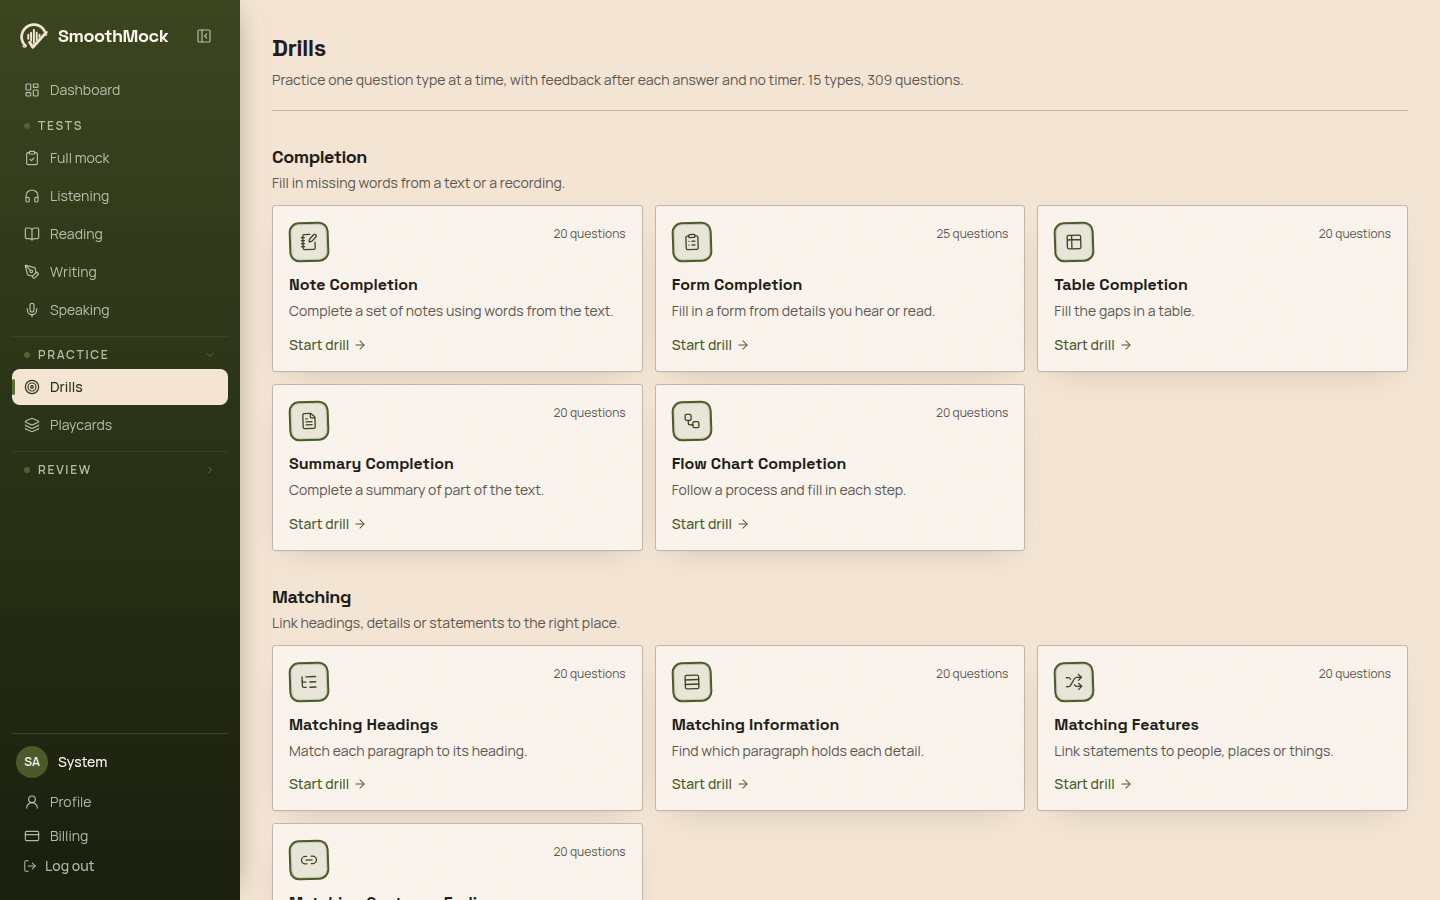The width and height of the screenshot is (1440, 900).
Task: Open Profile settings
Action: (120, 802)
